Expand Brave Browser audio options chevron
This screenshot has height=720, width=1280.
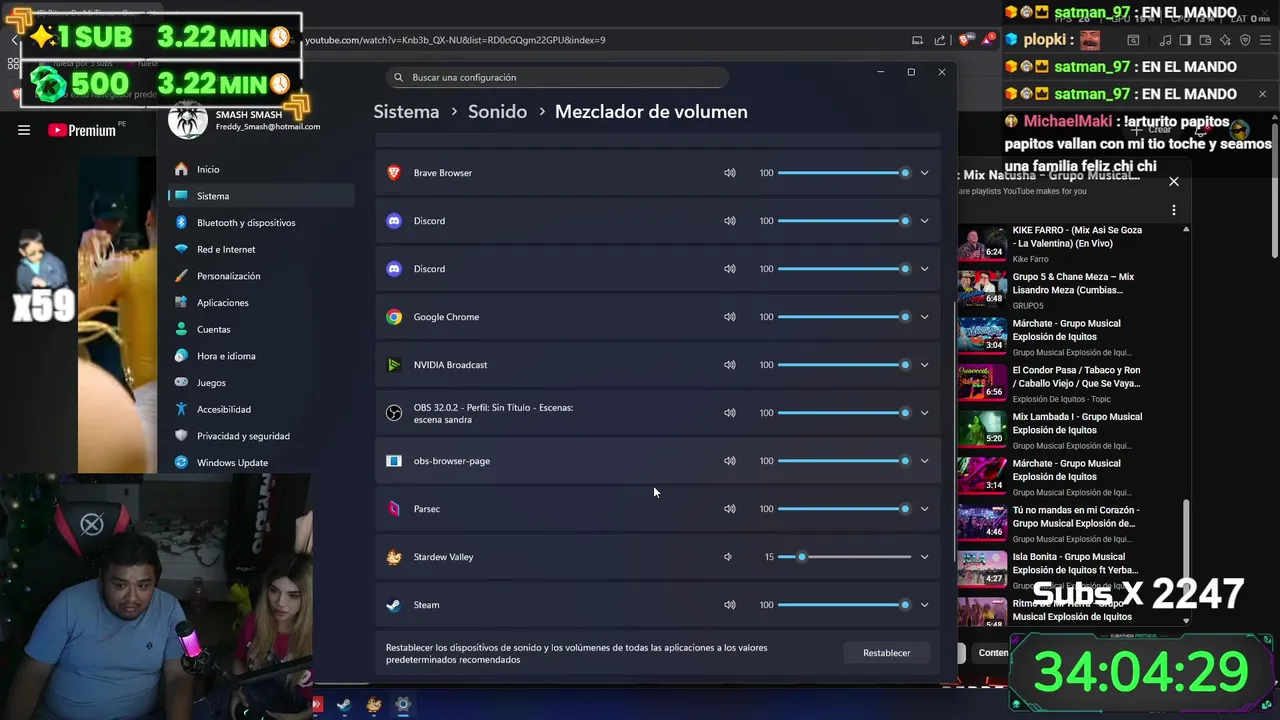coord(924,173)
